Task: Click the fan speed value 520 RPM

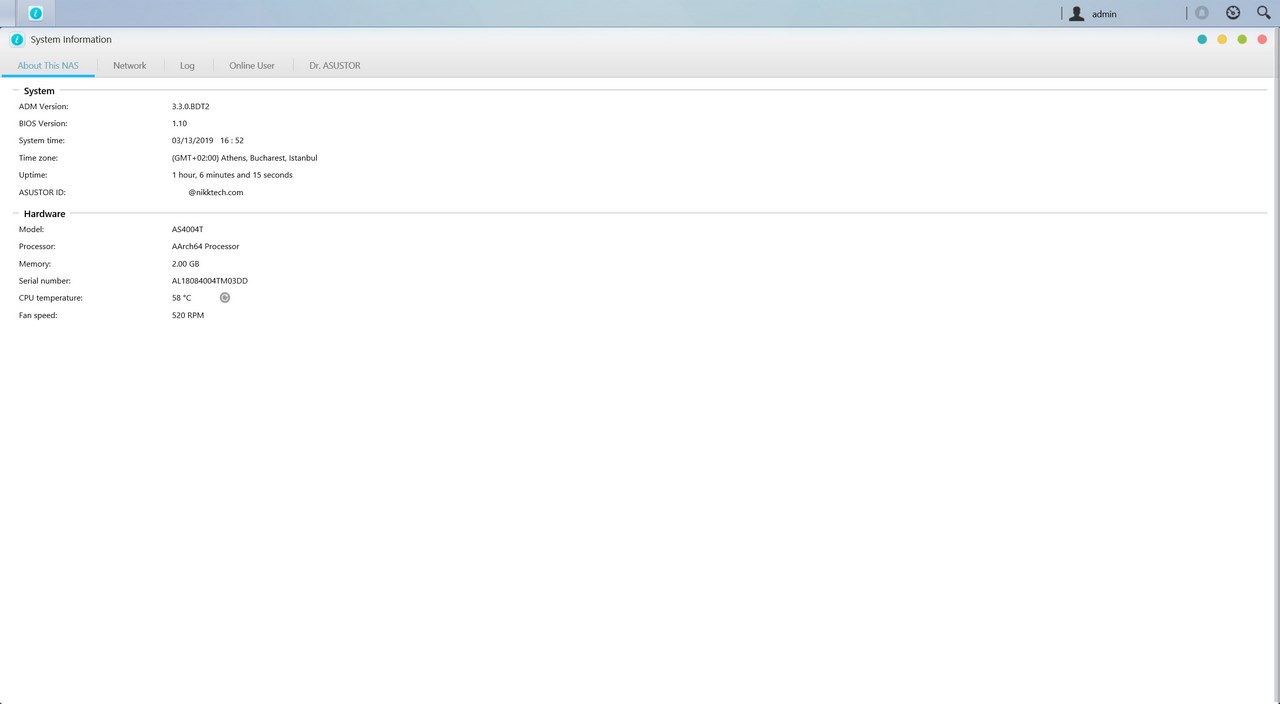Action: [x=188, y=316]
